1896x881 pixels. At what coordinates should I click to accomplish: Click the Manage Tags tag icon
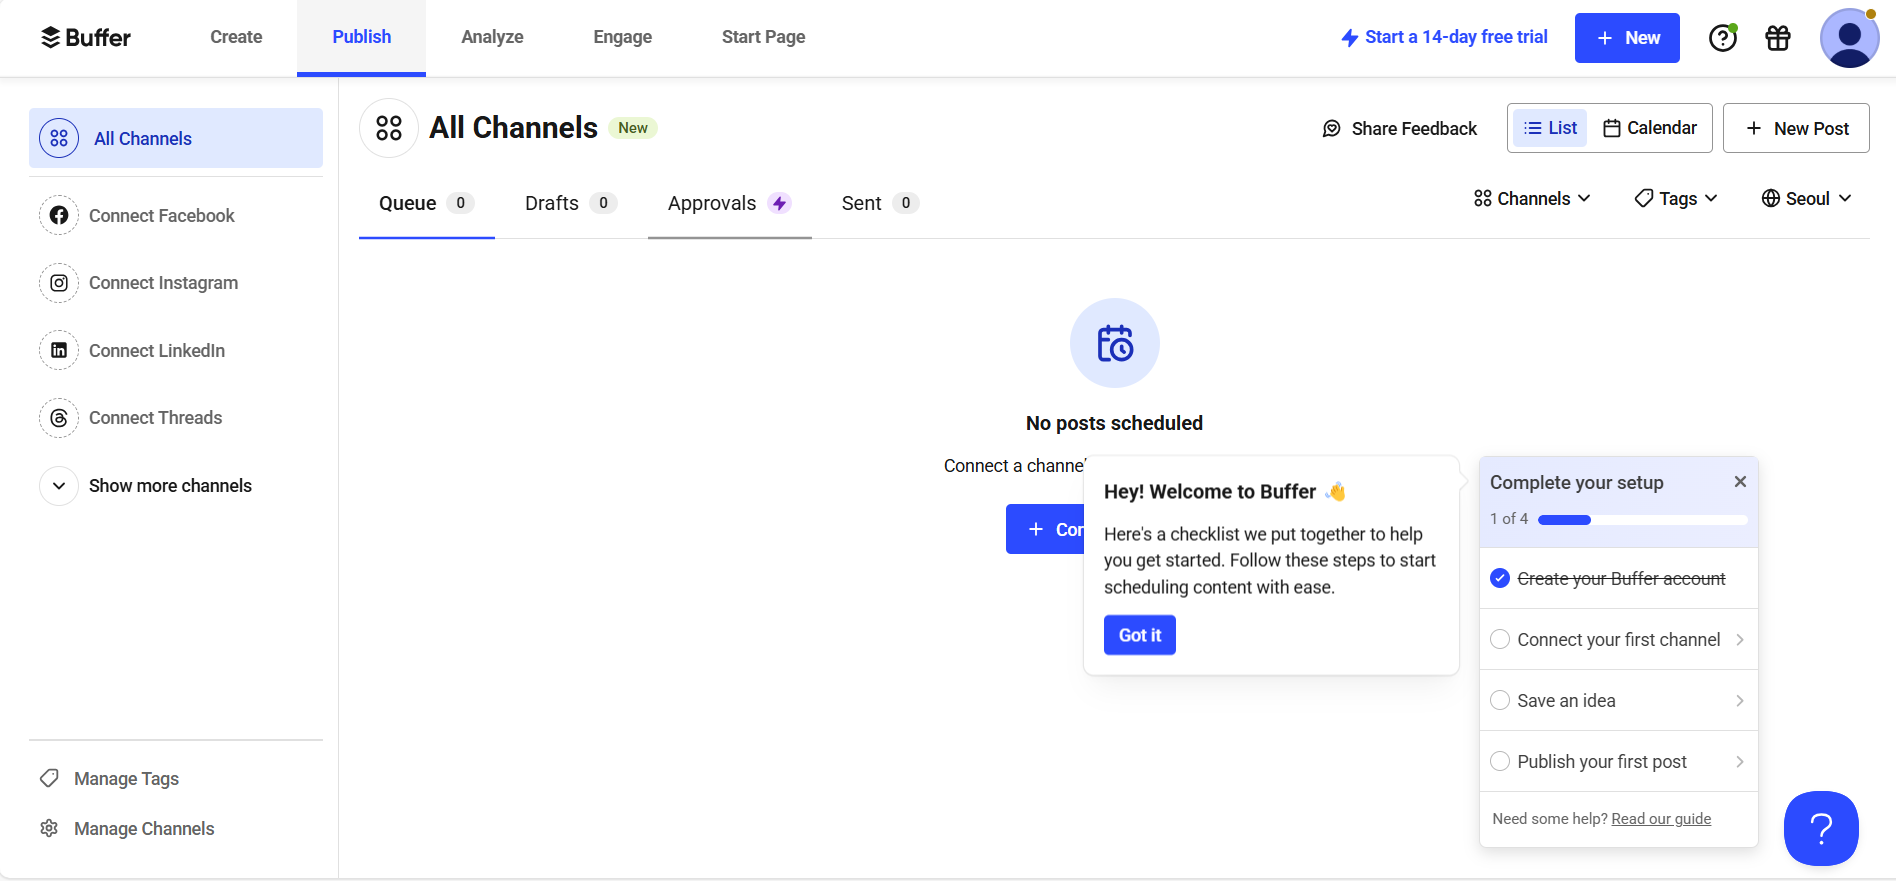click(49, 778)
